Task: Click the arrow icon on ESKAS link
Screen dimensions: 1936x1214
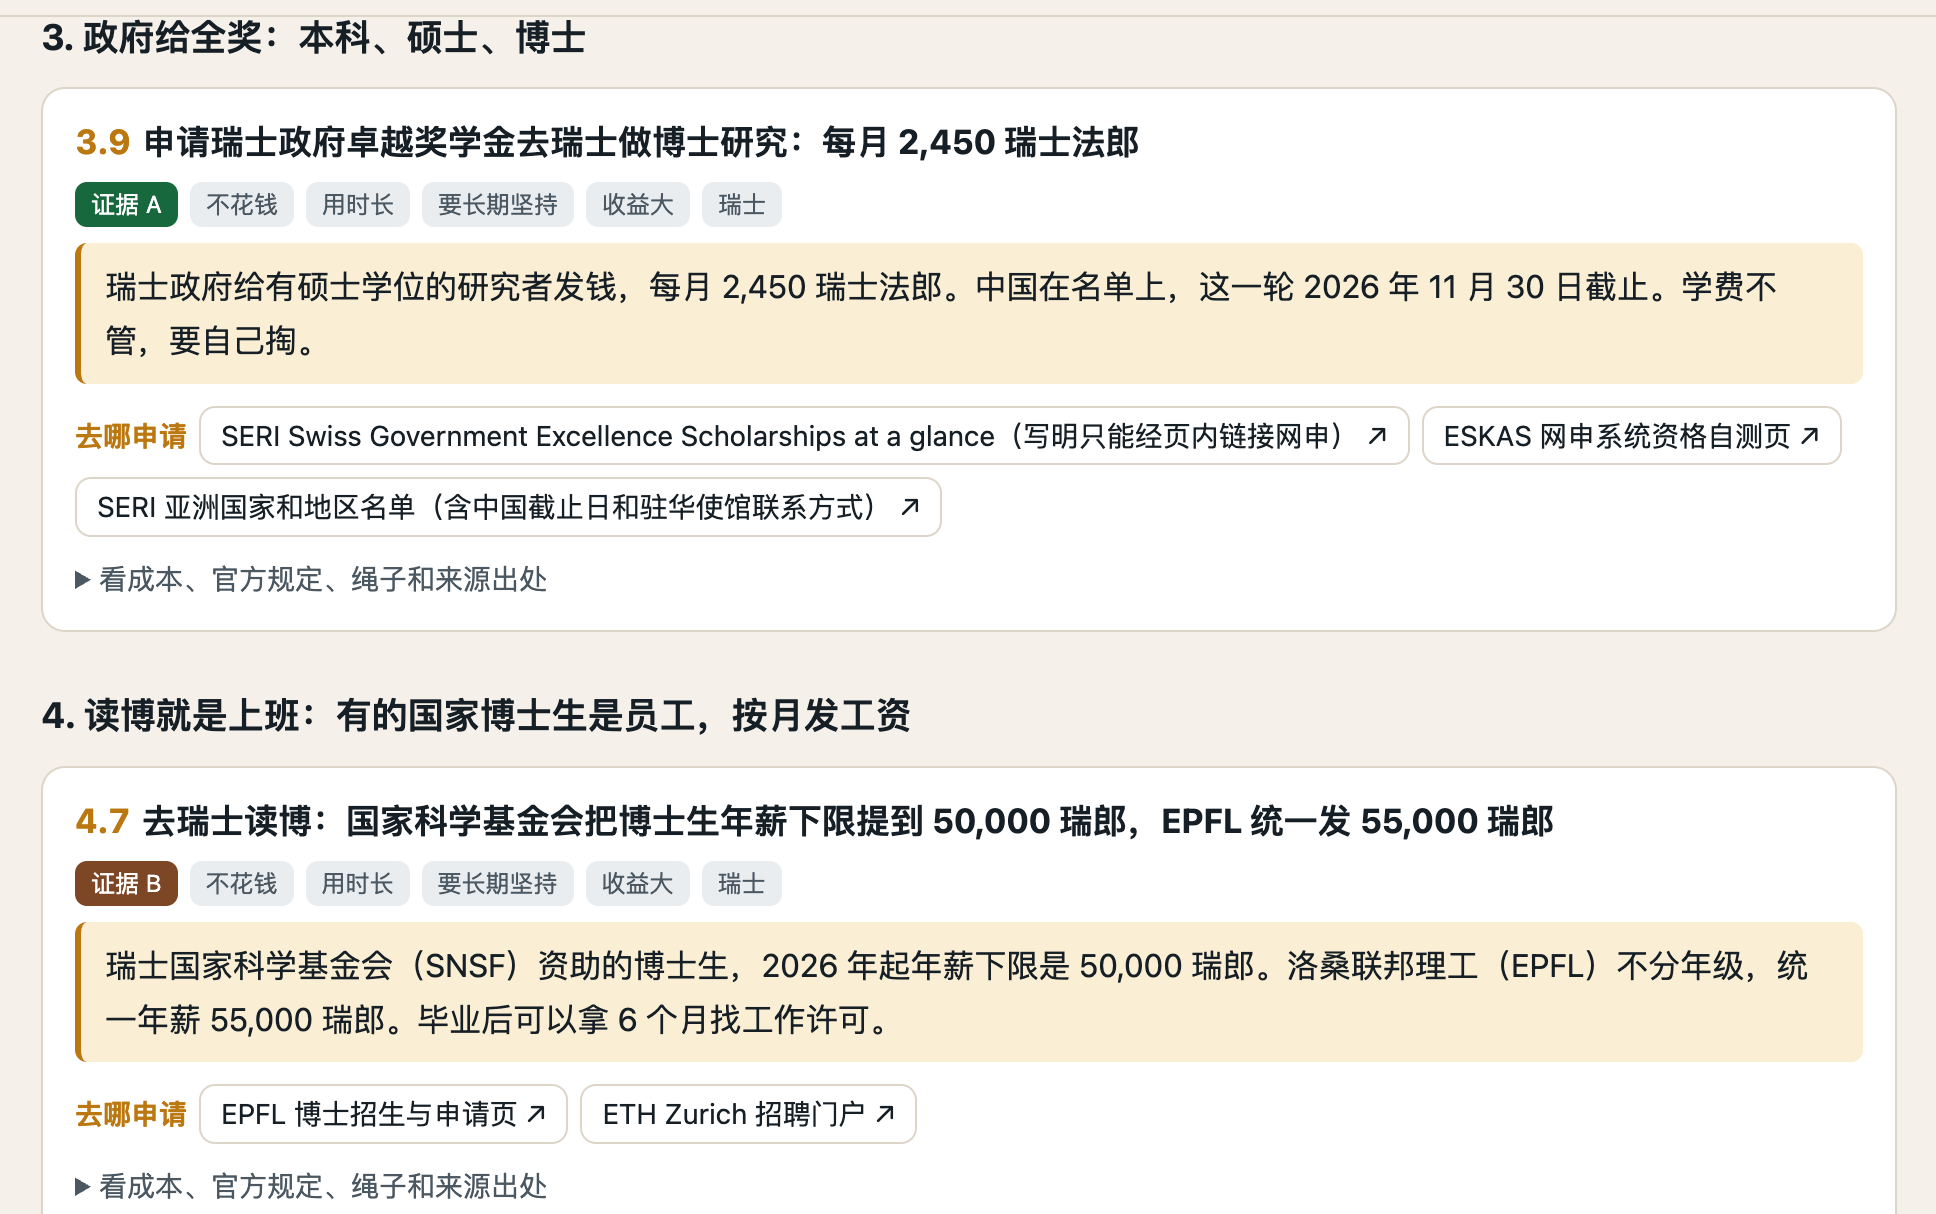Action: (1809, 436)
